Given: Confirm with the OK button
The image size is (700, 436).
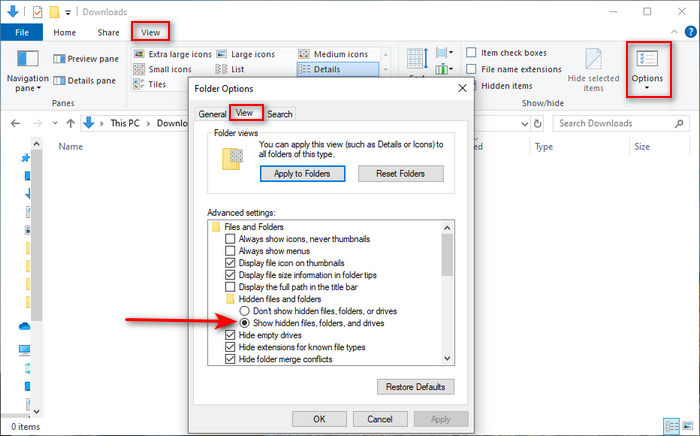Looking at the screenshot, I should tap(319, 419).
